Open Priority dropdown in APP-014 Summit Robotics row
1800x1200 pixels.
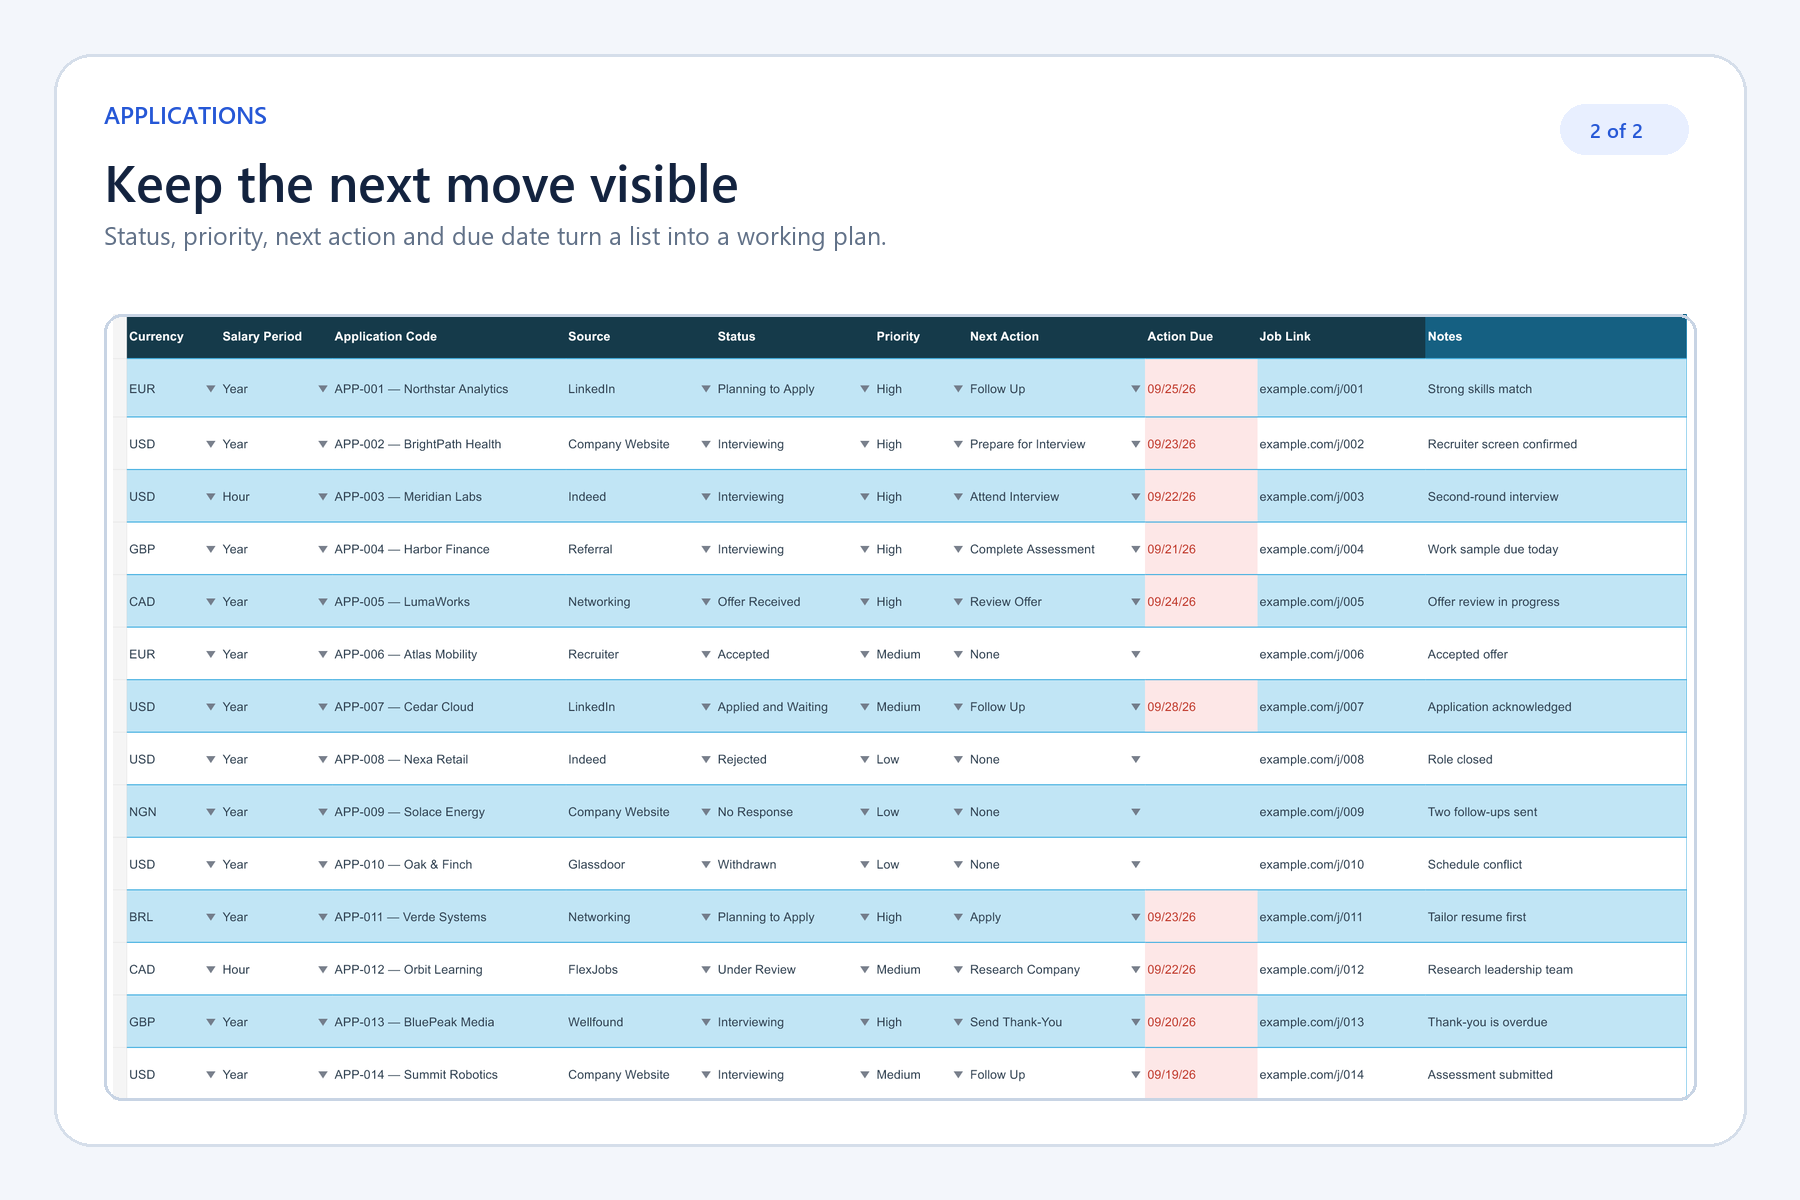click(958, 1075)
